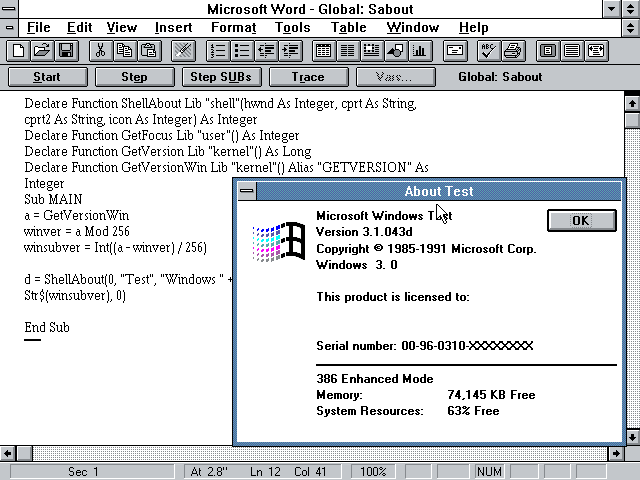Open the Window menu
The width and height of the screenshot is (640, 480).
click(413, 28)
